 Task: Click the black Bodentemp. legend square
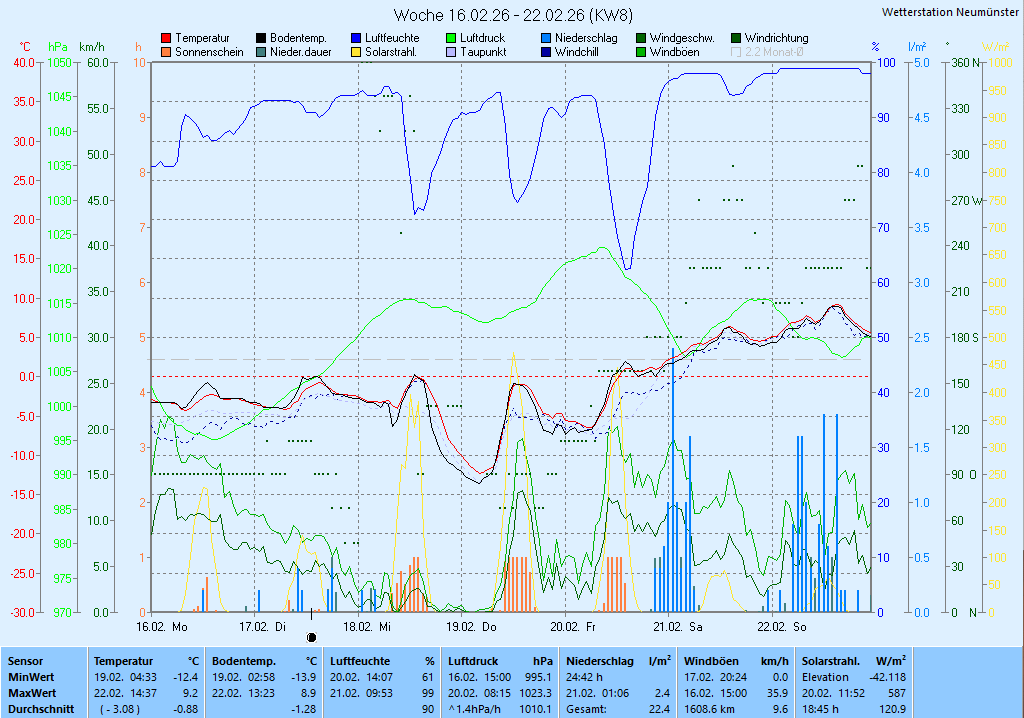261,38
